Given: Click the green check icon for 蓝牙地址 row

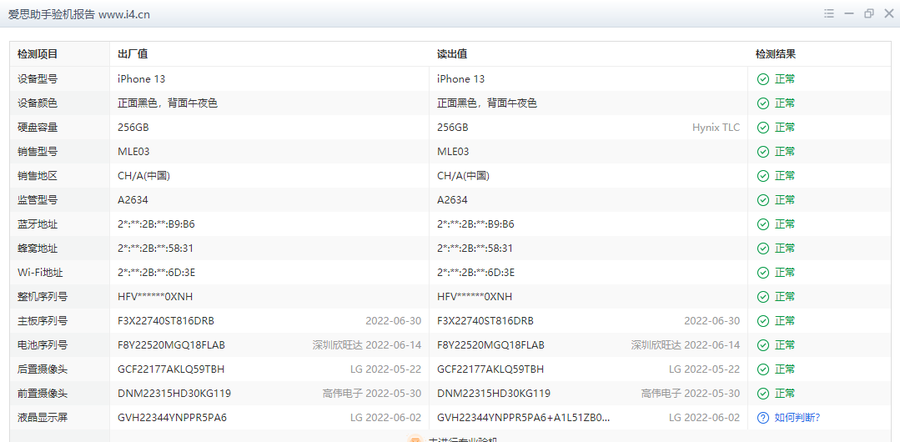Looking at the screenshot, I should coord(763,224).
